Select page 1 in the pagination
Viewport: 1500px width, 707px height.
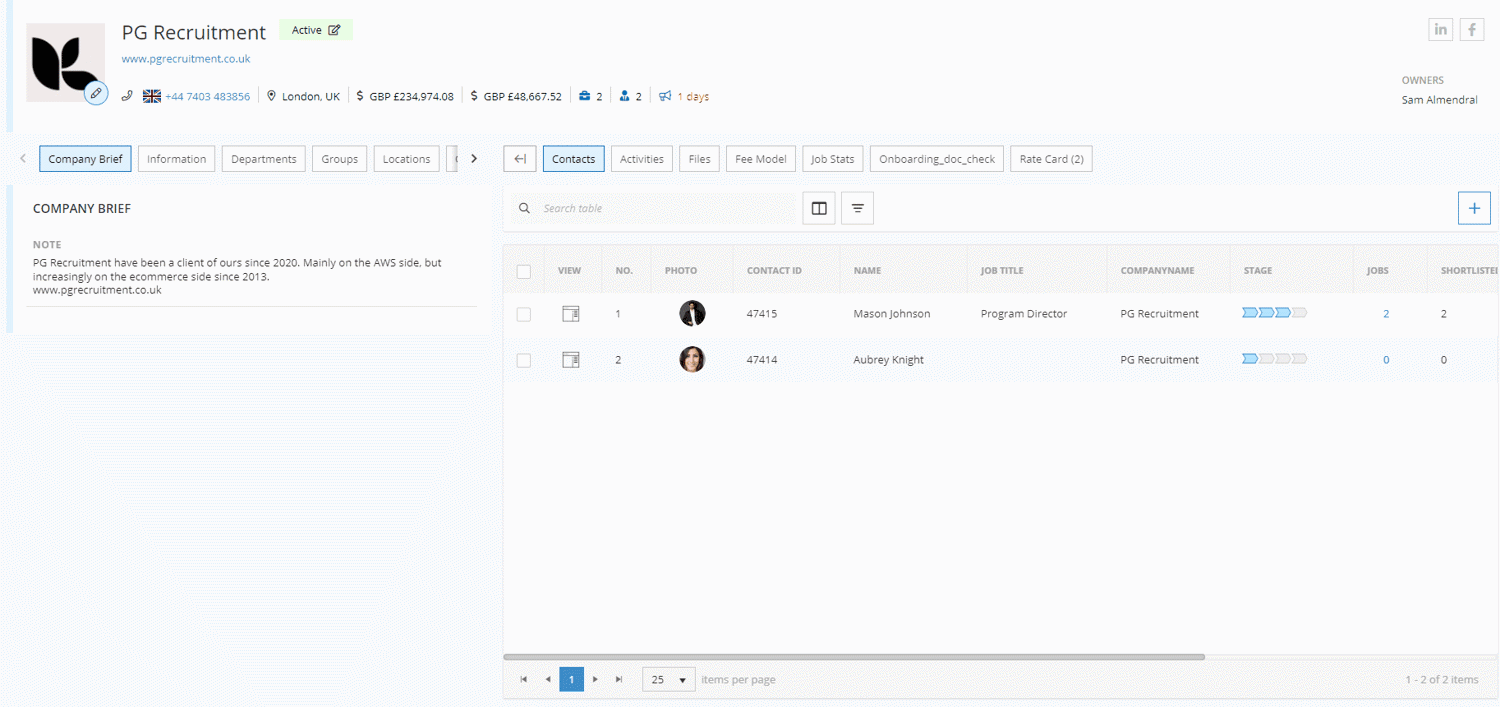[x=571, y=679]
